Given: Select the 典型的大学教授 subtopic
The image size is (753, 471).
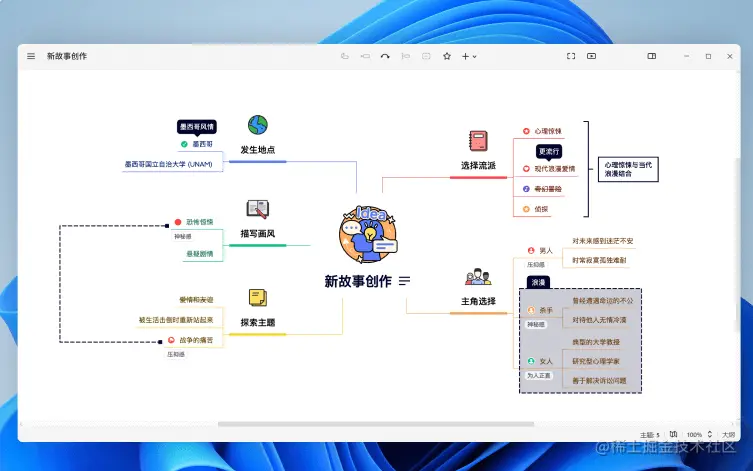Looking at the screenshot, I should pos(596,342).
